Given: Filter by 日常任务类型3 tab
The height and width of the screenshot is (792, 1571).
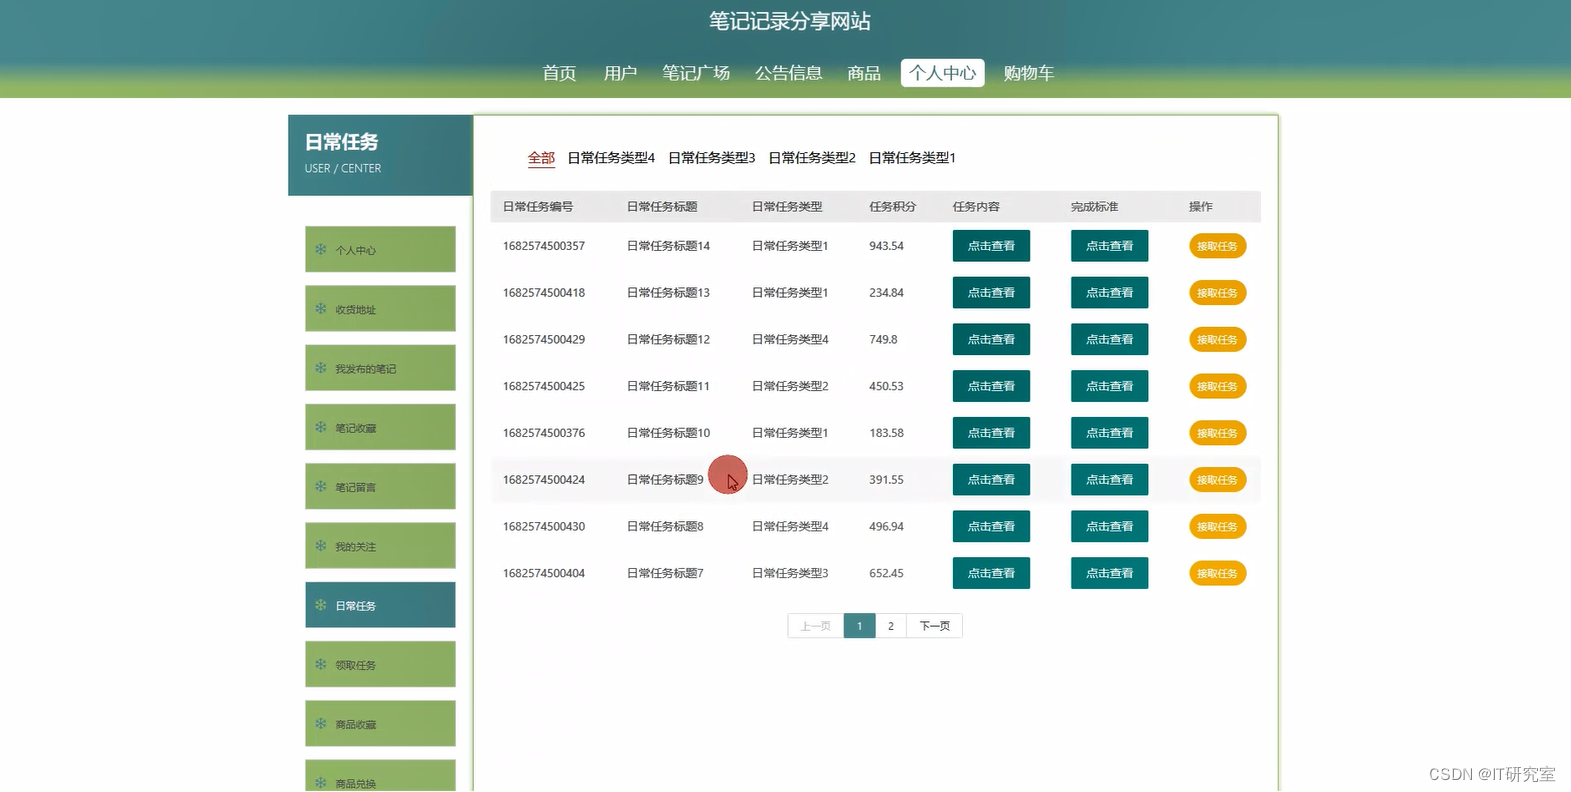Looking at the screenshot, I should point(712,158).
